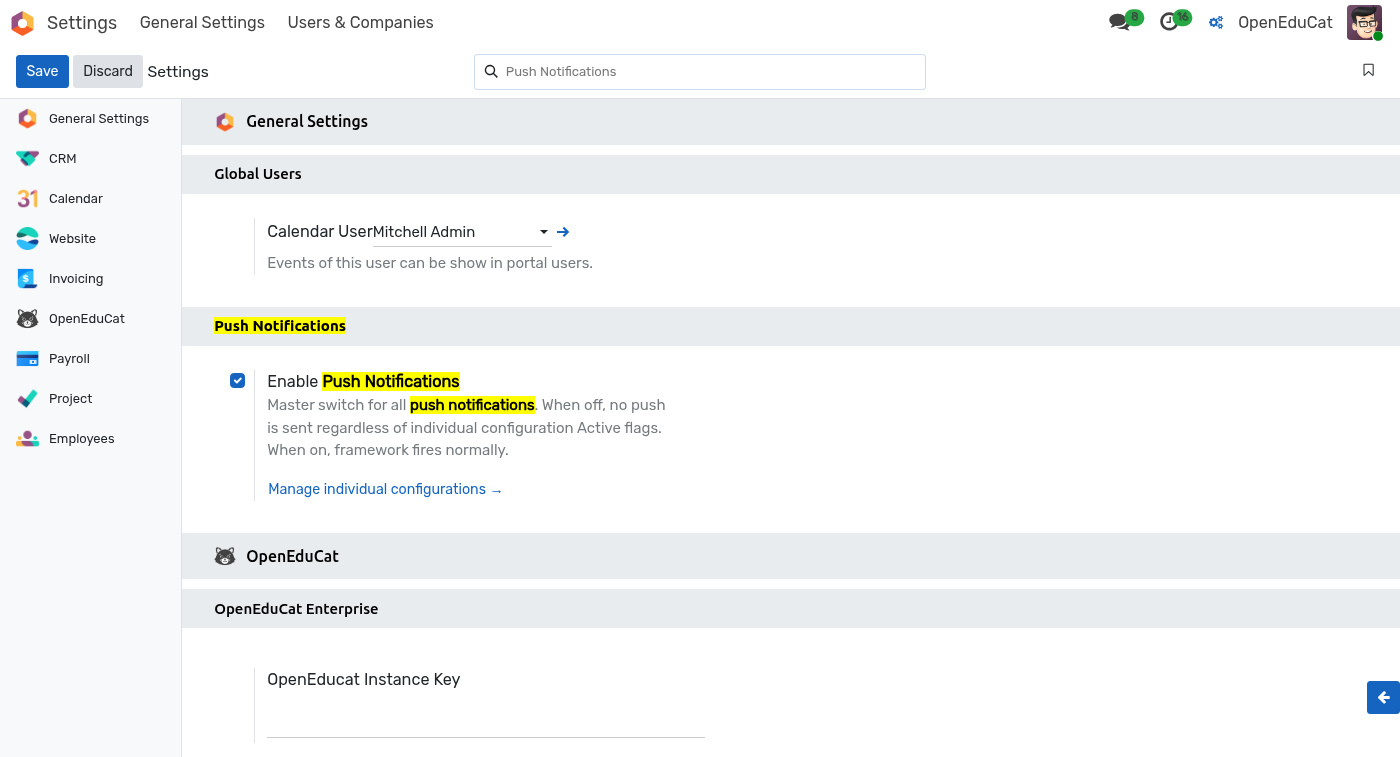Click the highlighted Push Notifications heading

point(280,326)
